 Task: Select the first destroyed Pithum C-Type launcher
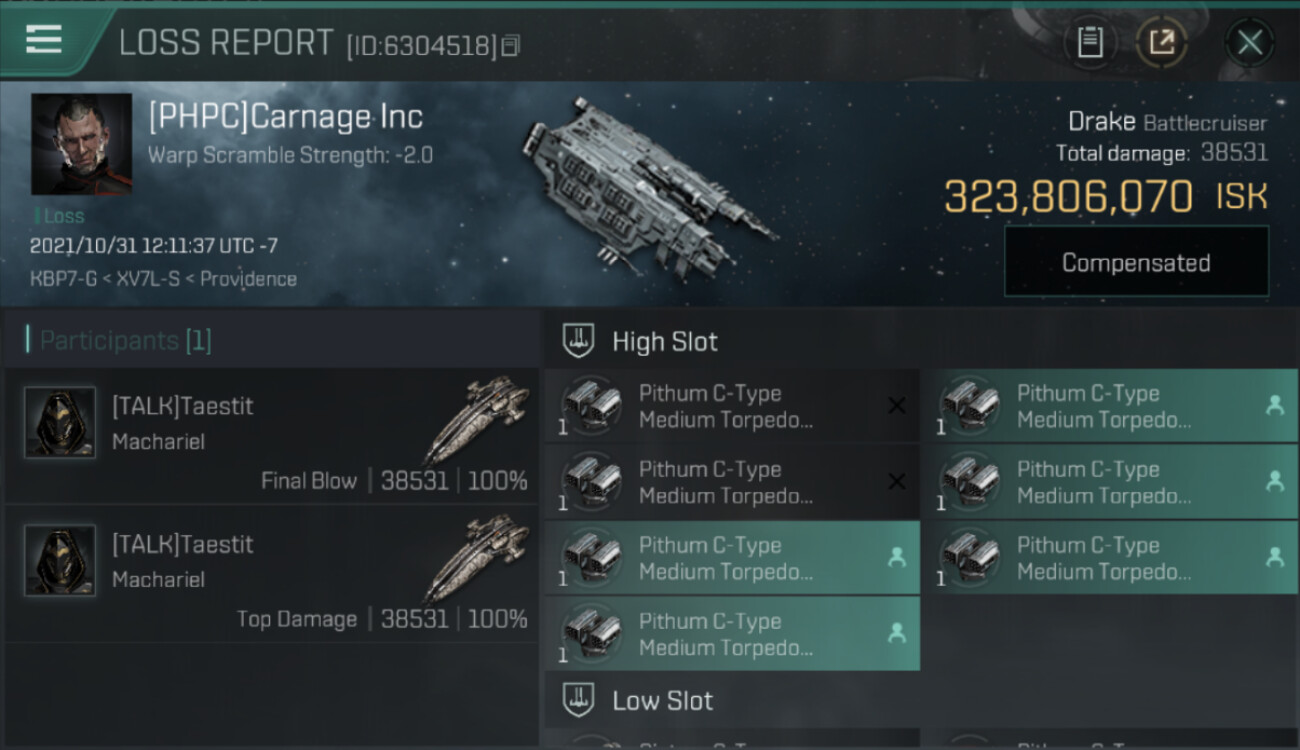click(732, 406)
